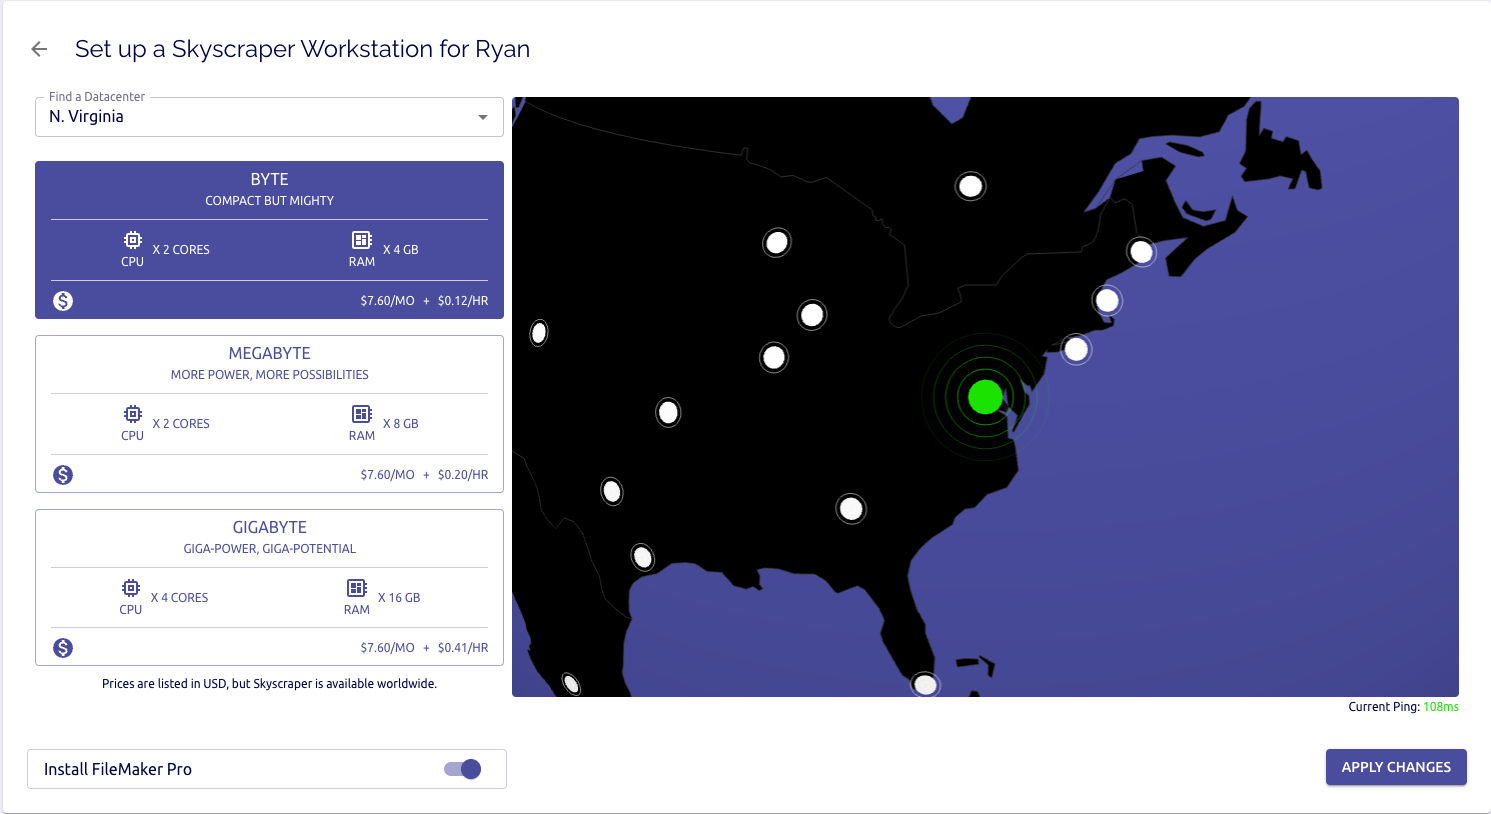Select the white marker nearest the green dot
1491x814 pixels.
[1076, 349]
